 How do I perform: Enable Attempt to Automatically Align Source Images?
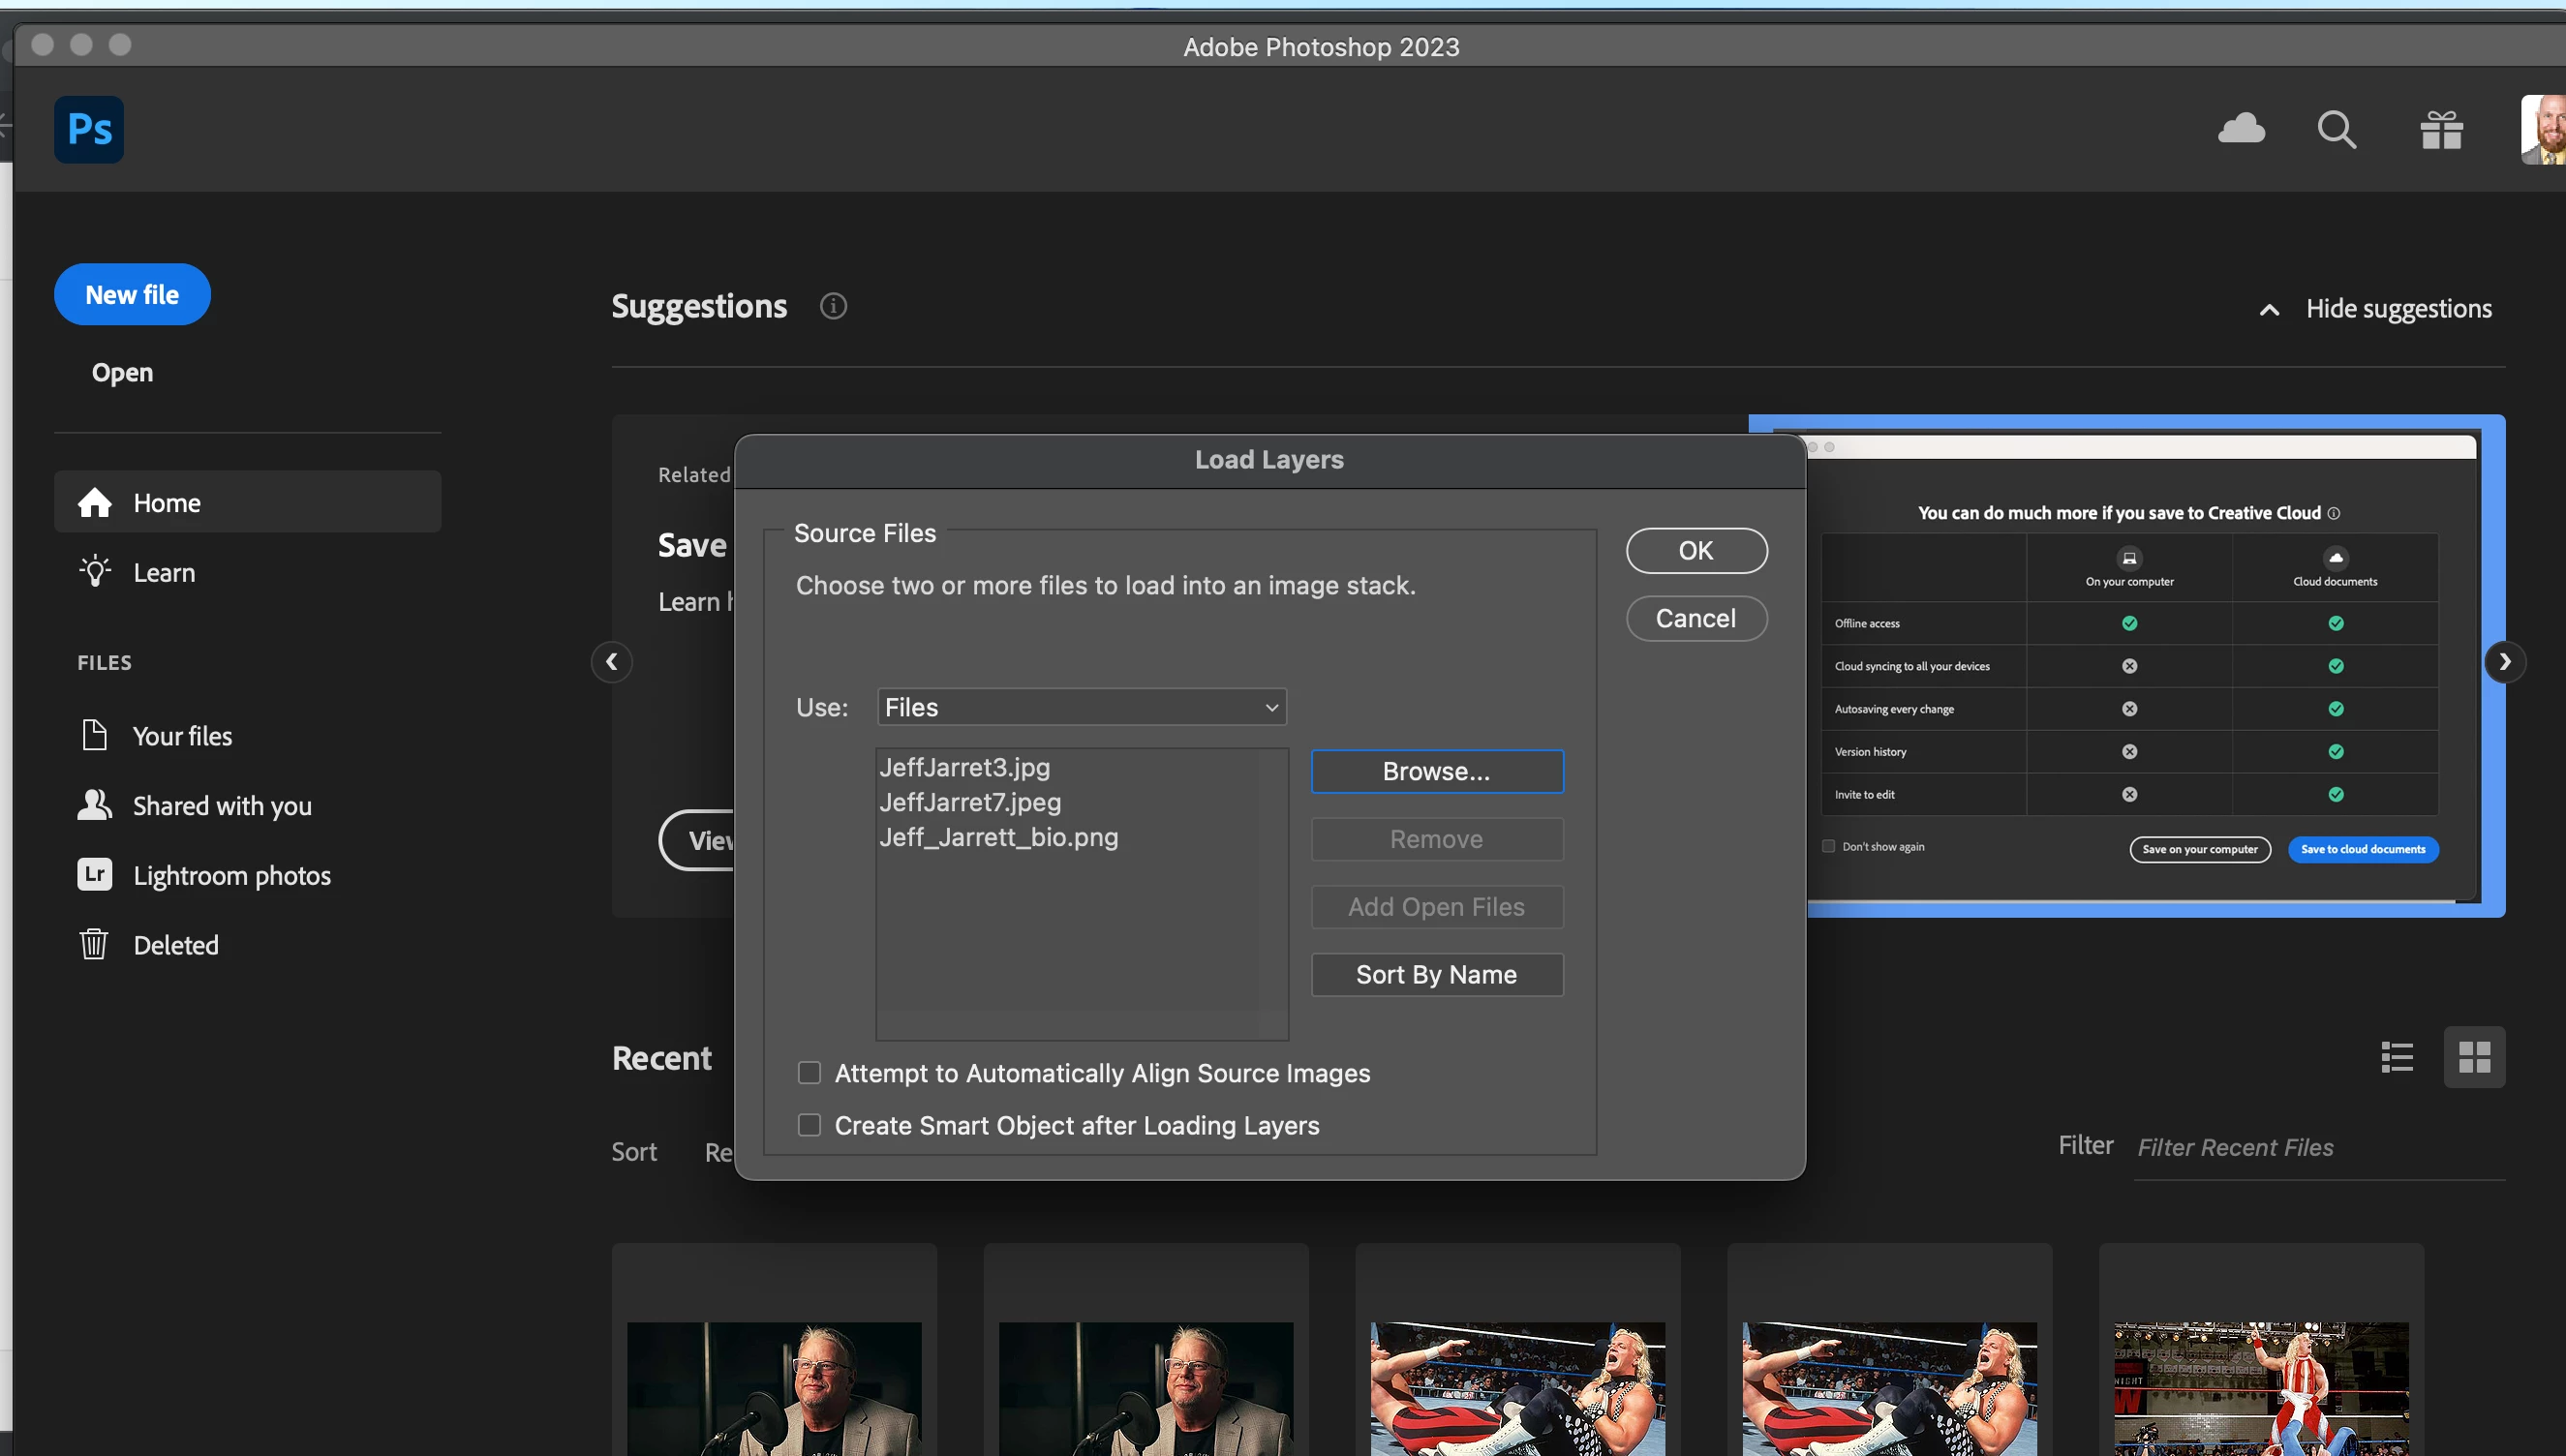[x=809, y=1073]
